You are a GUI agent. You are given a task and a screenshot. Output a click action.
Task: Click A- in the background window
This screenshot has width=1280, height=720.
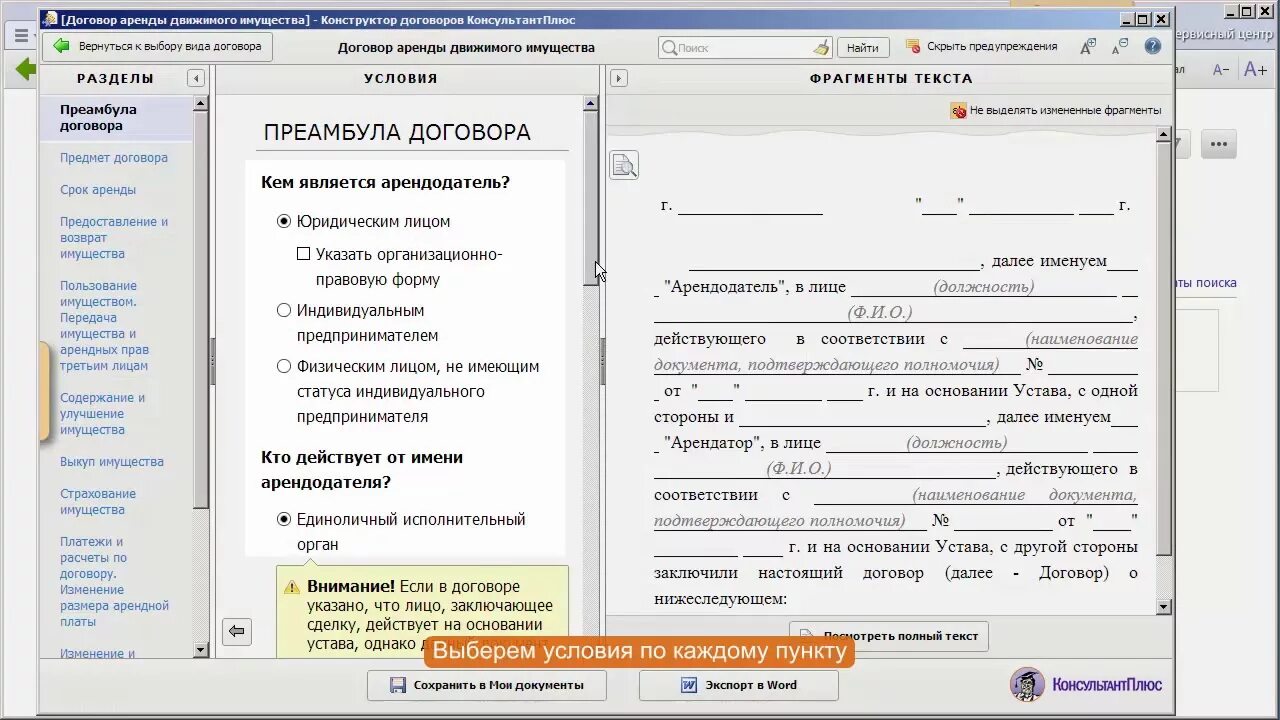point(1221,69)
